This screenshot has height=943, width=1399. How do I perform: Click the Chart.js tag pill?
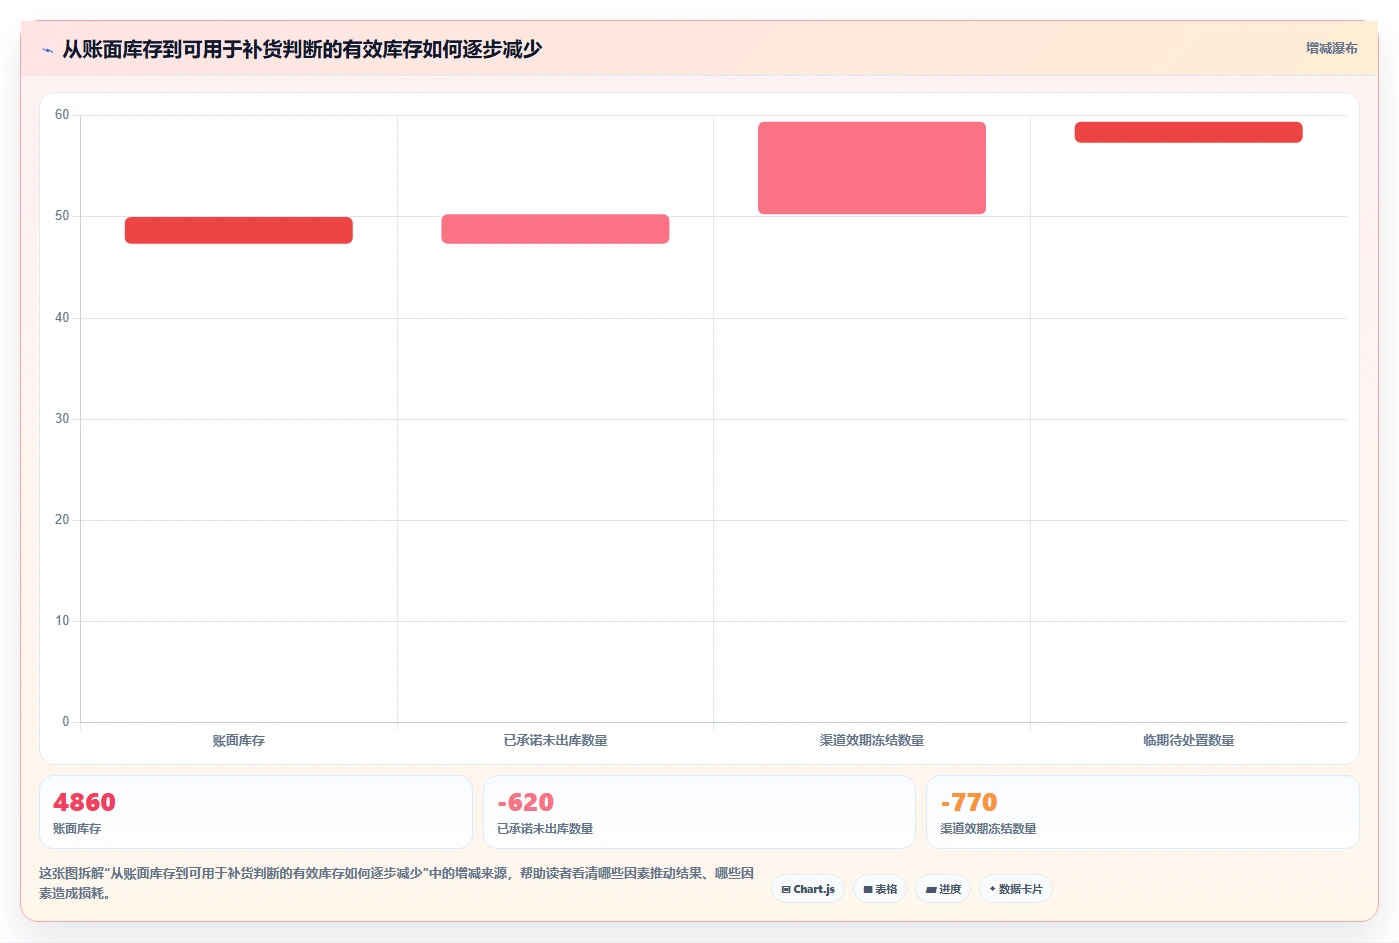(808, 889)
